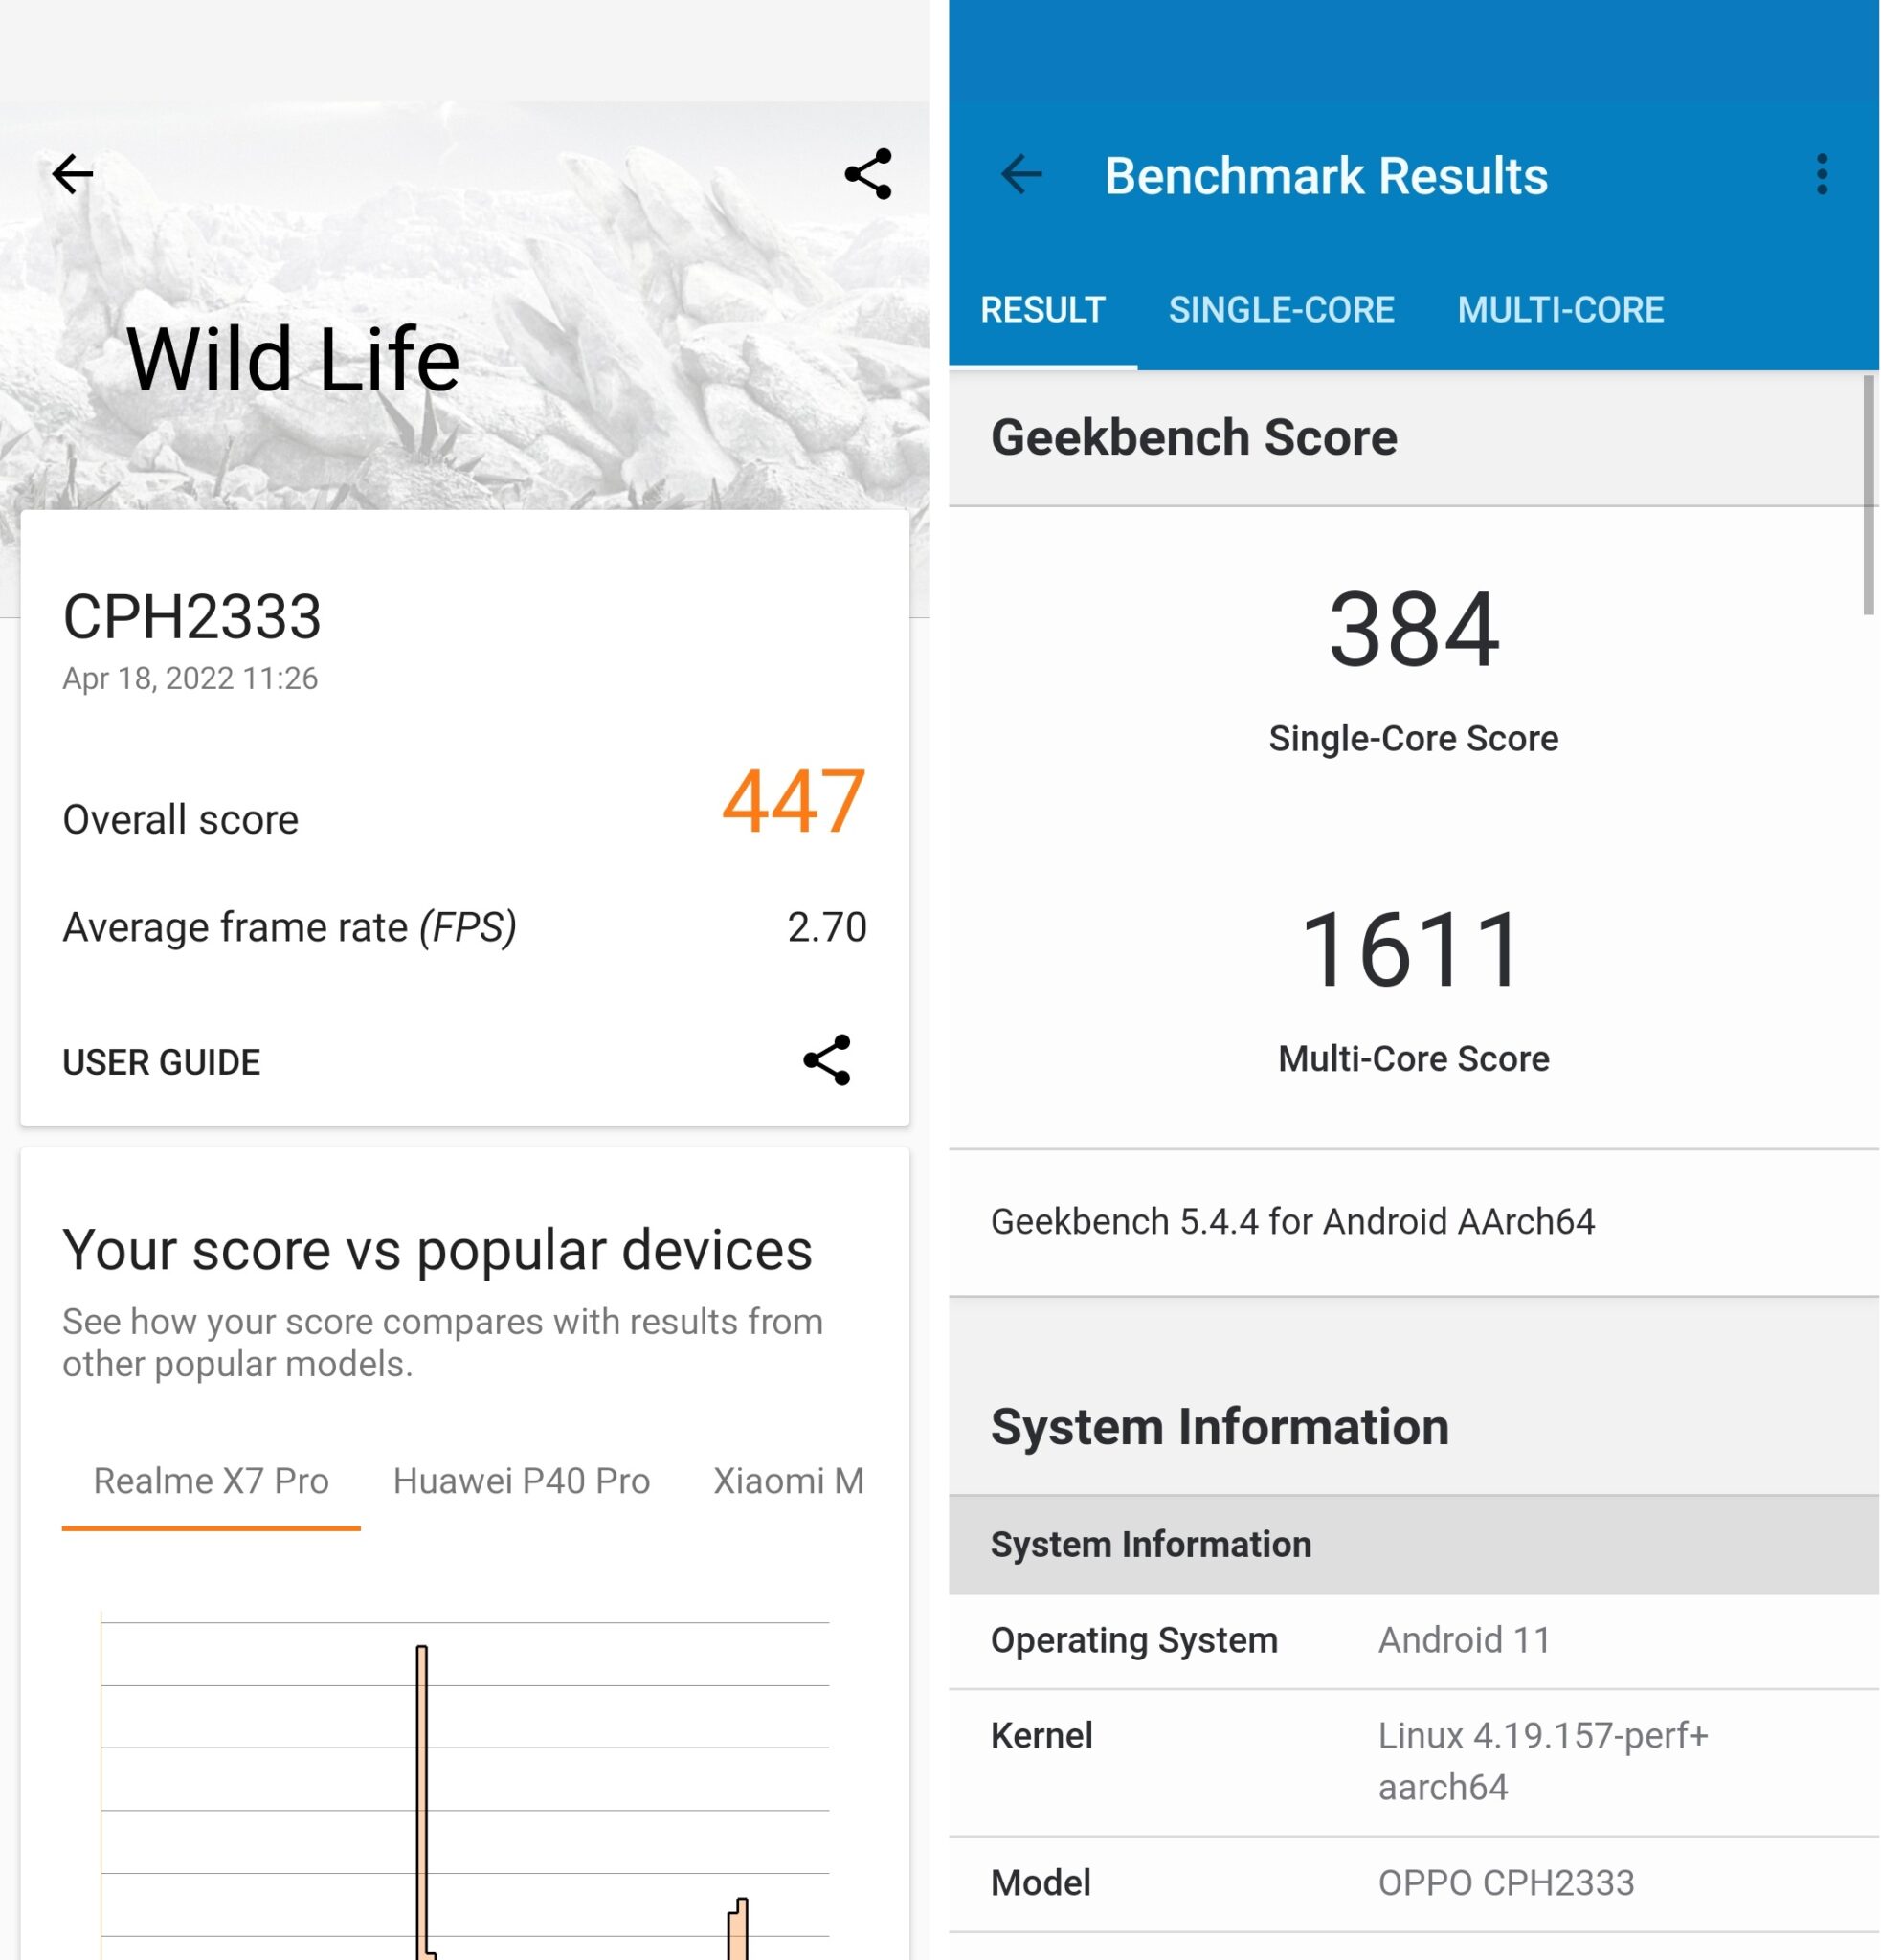Screen dimensions: 1881x1960
Task: Click the Wild Life title
Action: [293, 359]
